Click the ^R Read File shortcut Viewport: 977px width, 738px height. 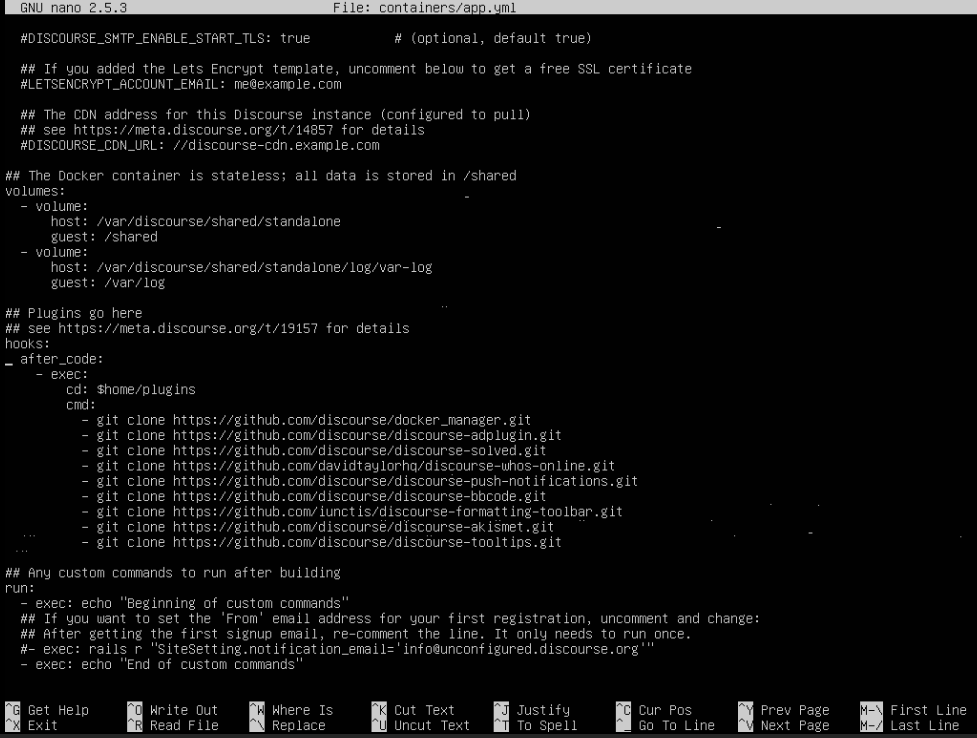173,726
